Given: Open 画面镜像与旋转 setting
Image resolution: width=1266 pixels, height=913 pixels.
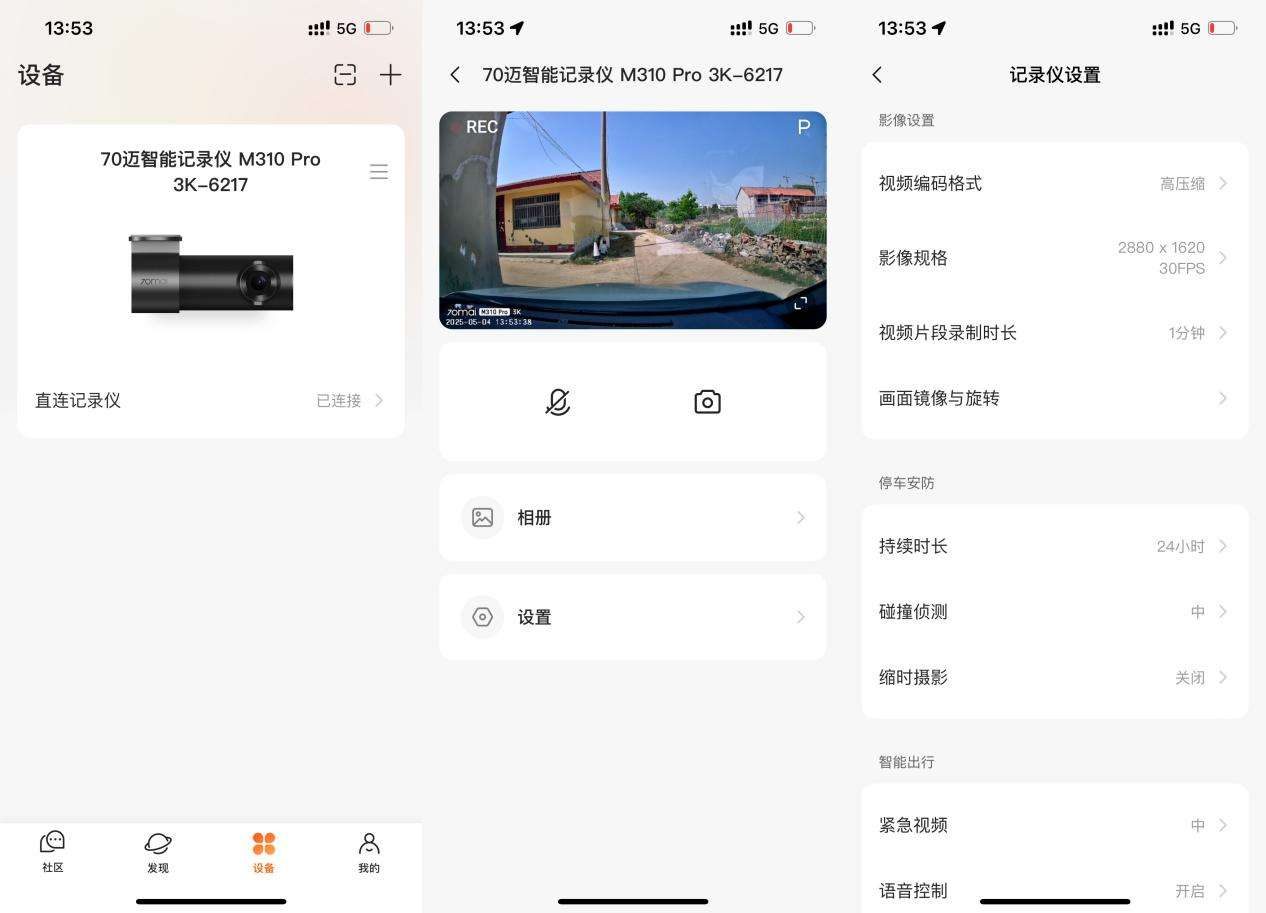Looking at the screenshot, I should tap(1055, 398).
